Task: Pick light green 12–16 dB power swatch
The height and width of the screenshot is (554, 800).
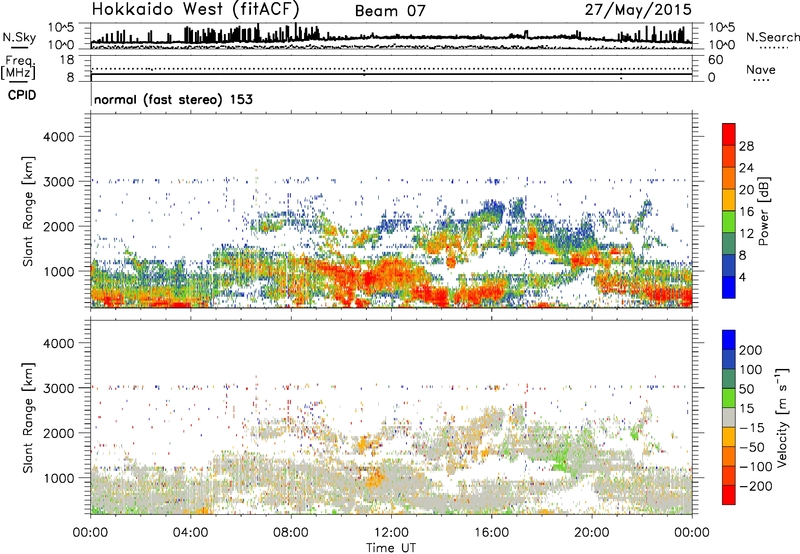Action: [x=729, y=221]
